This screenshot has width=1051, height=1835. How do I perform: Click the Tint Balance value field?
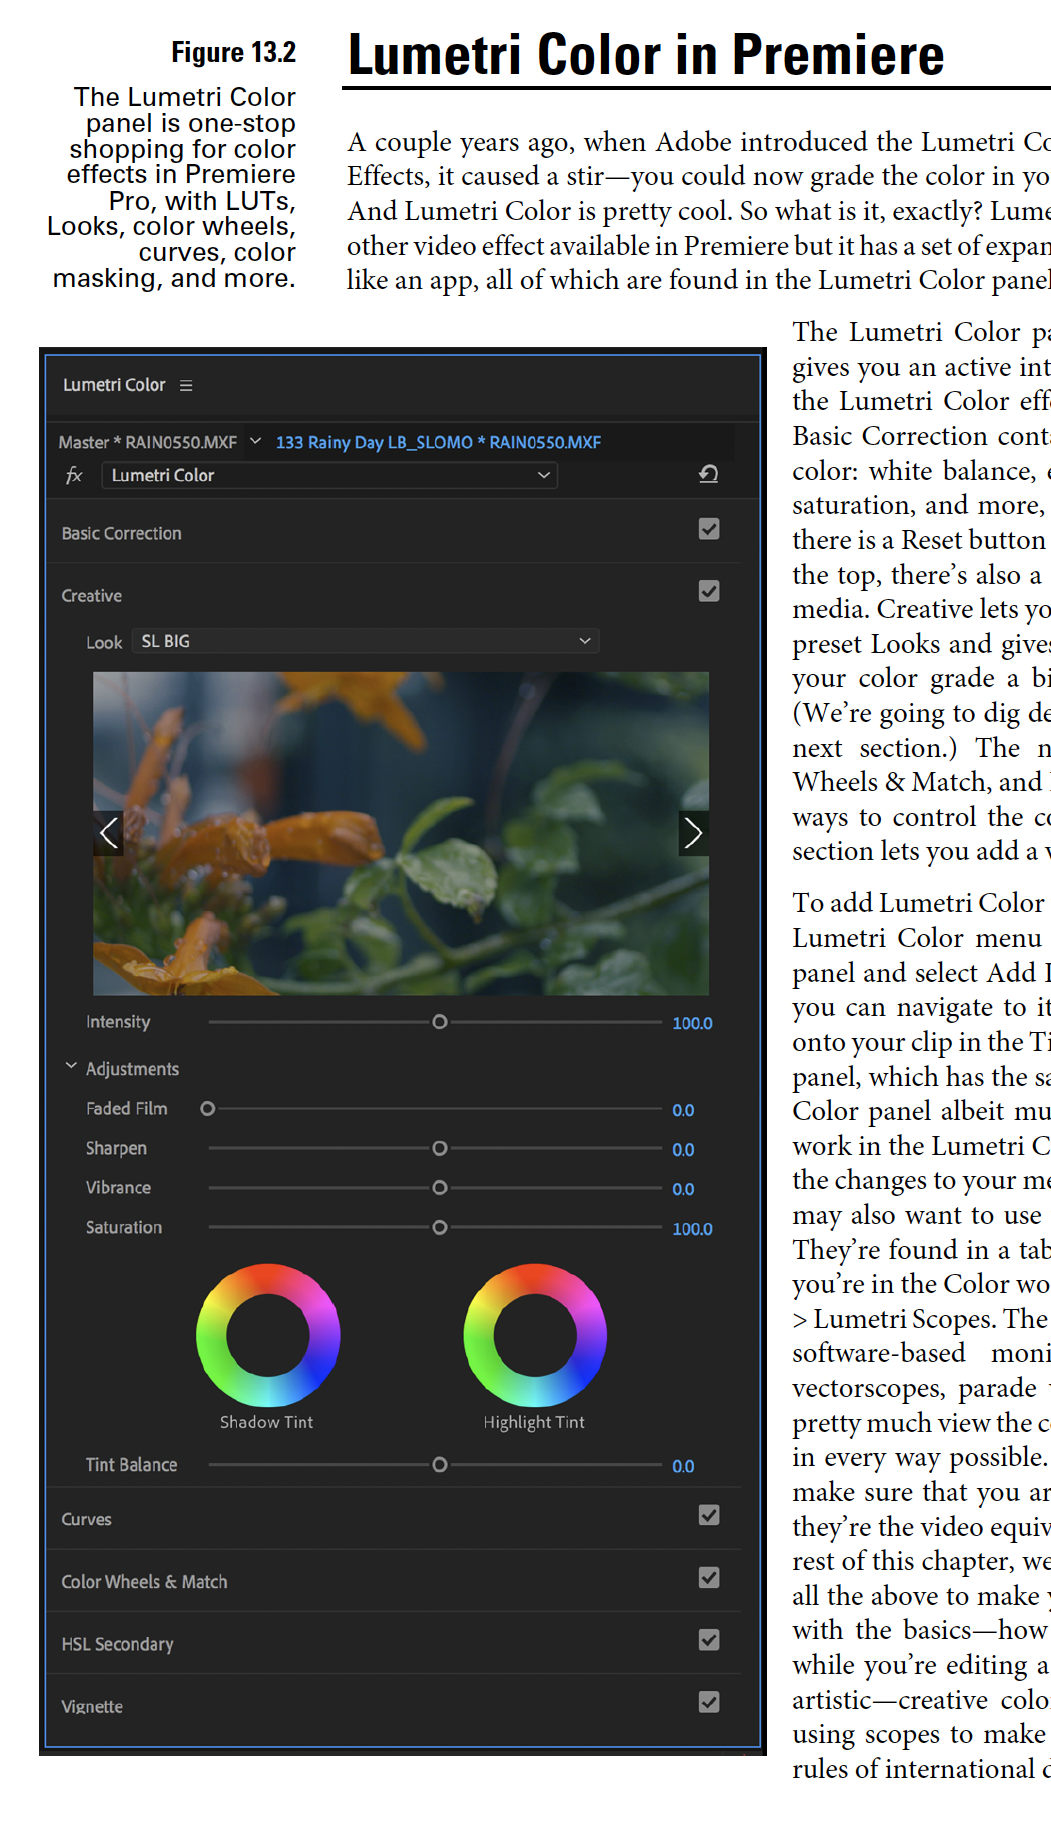(x=683, y=1467)
